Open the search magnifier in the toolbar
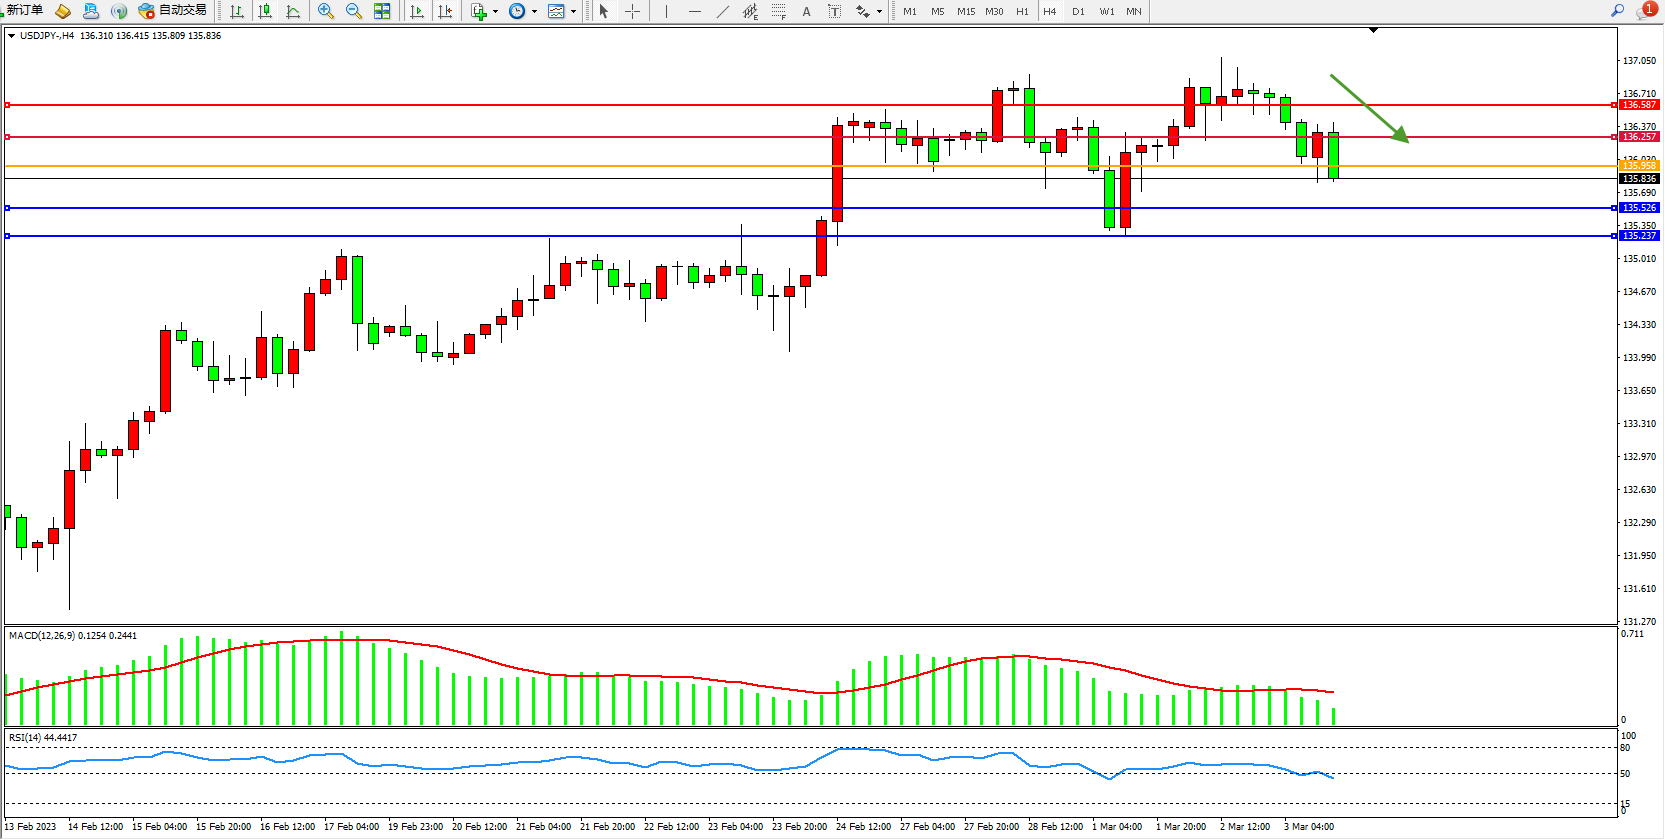Screen dimensions: 1665x840 [x=1617, y=11]
